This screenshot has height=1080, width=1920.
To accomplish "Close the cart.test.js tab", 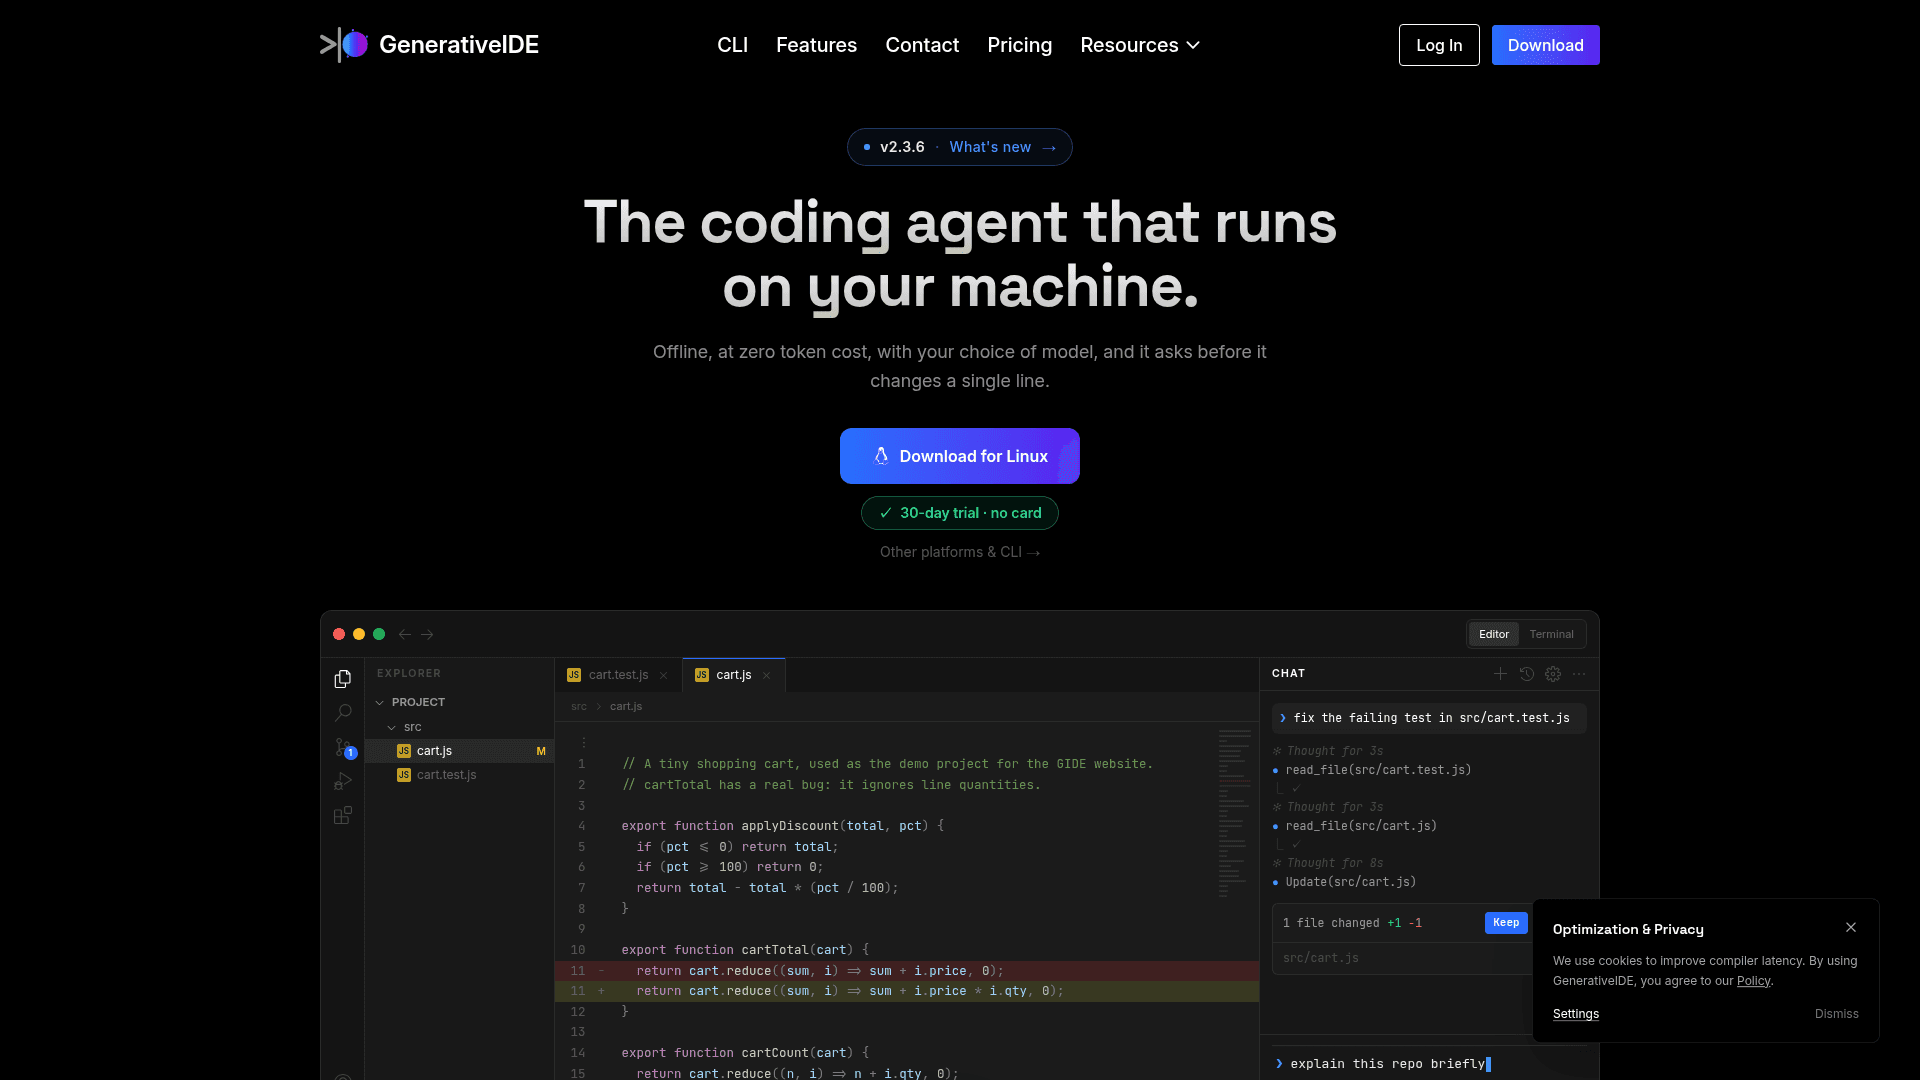I will [663, 675].
